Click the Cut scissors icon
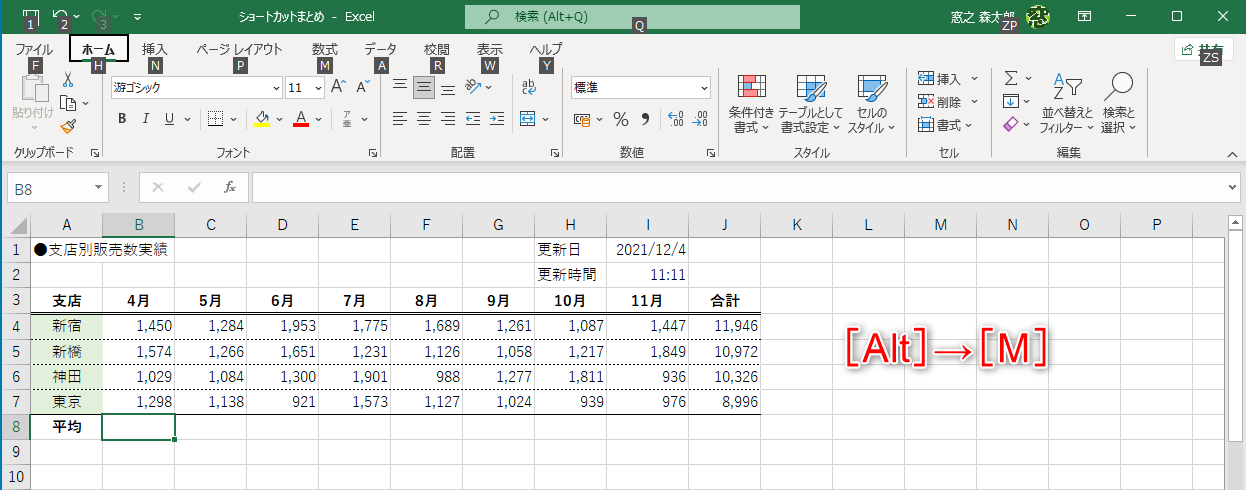Viewport: 1246px width, 490px height. pyautogui.click(x=68, y=80)
